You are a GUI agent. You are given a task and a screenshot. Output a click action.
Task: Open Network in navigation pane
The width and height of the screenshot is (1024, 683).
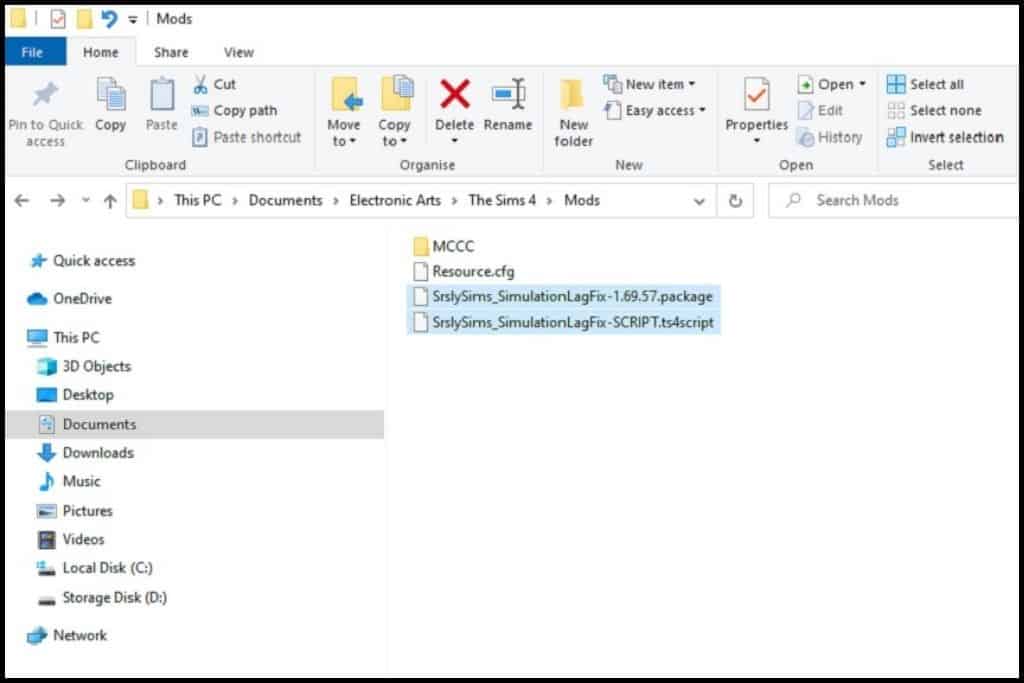coord(68,635)
